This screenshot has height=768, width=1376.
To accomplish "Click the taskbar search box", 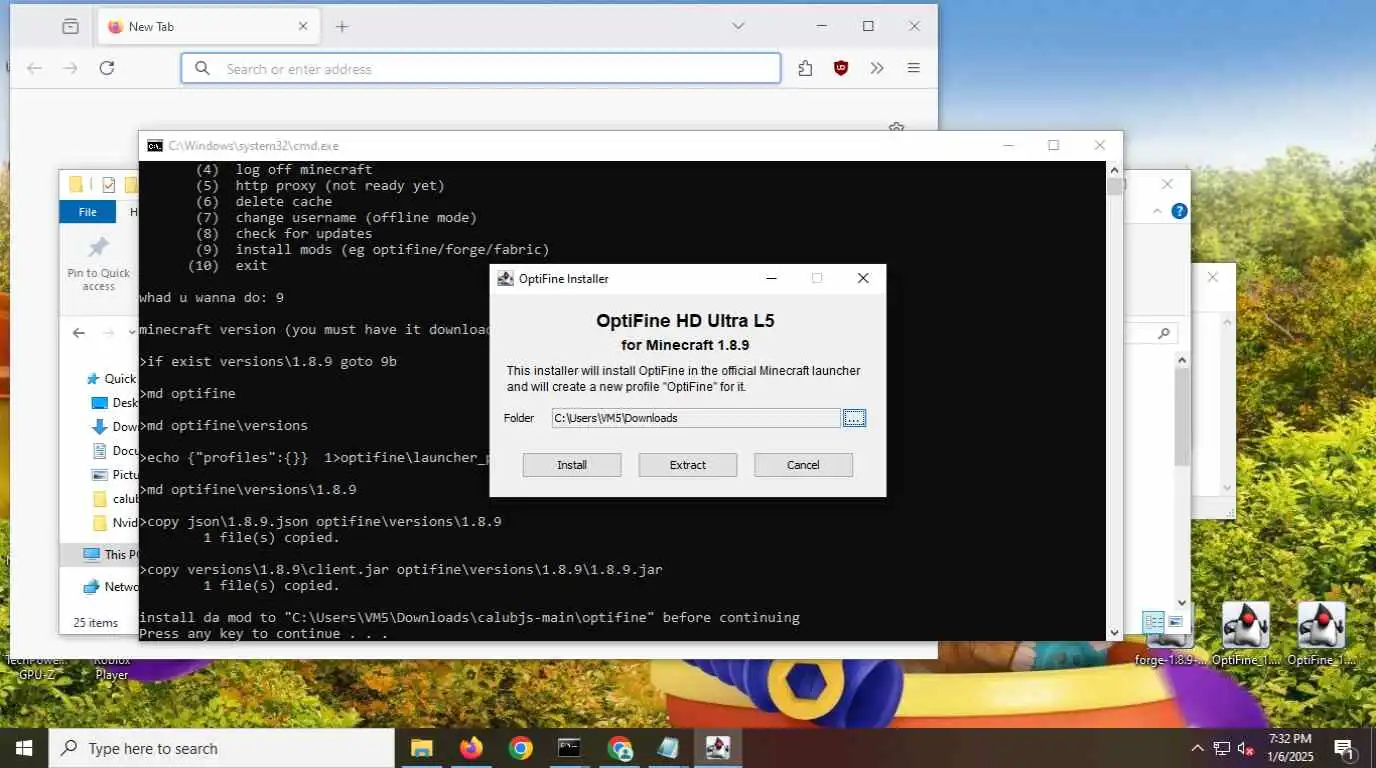I will tap(221, 748).
